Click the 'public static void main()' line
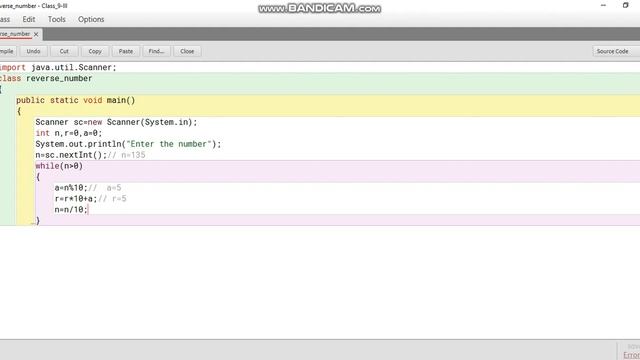Viewport: 640px width, 360px height. pyautogui.click(x=76, y=100)
